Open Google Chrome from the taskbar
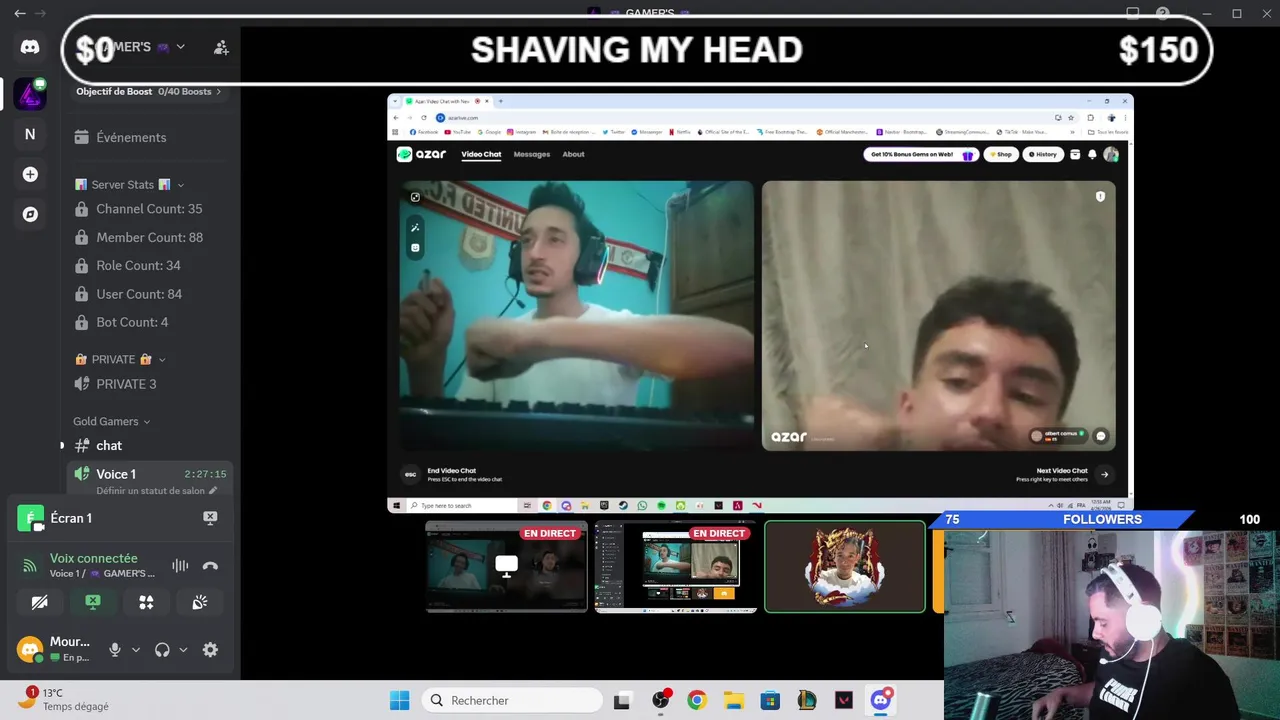The height and width of the screenshot is (720, 1280). [697, 700]
